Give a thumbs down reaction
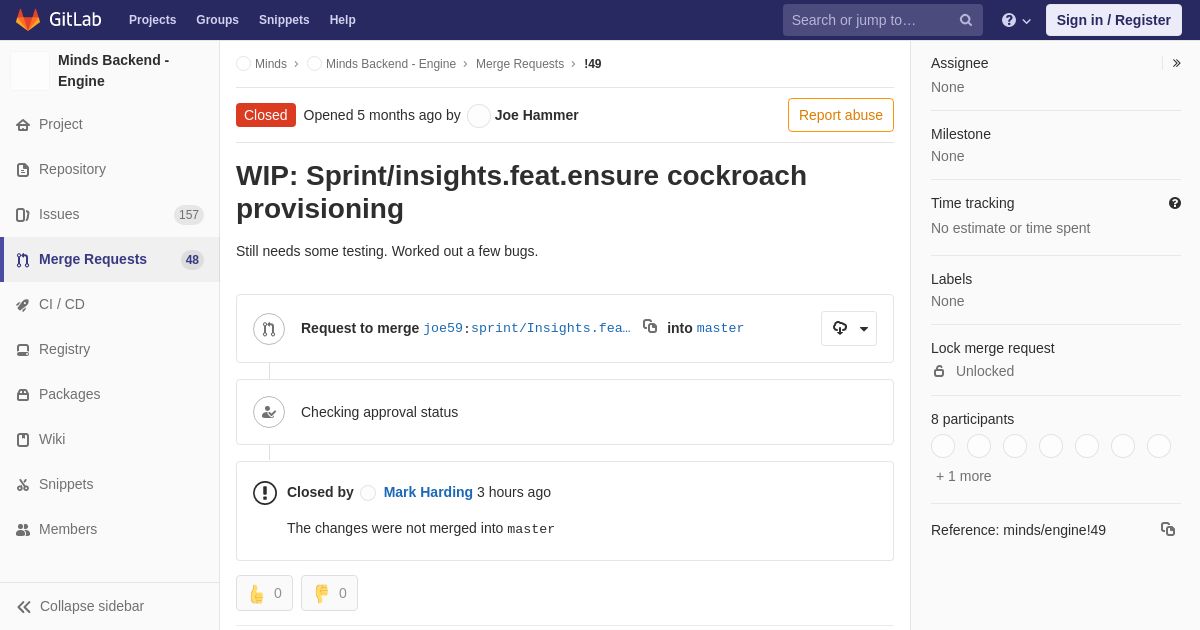Image resolution: width=1200 pixels, height=630 pixels. pos(329,593)
